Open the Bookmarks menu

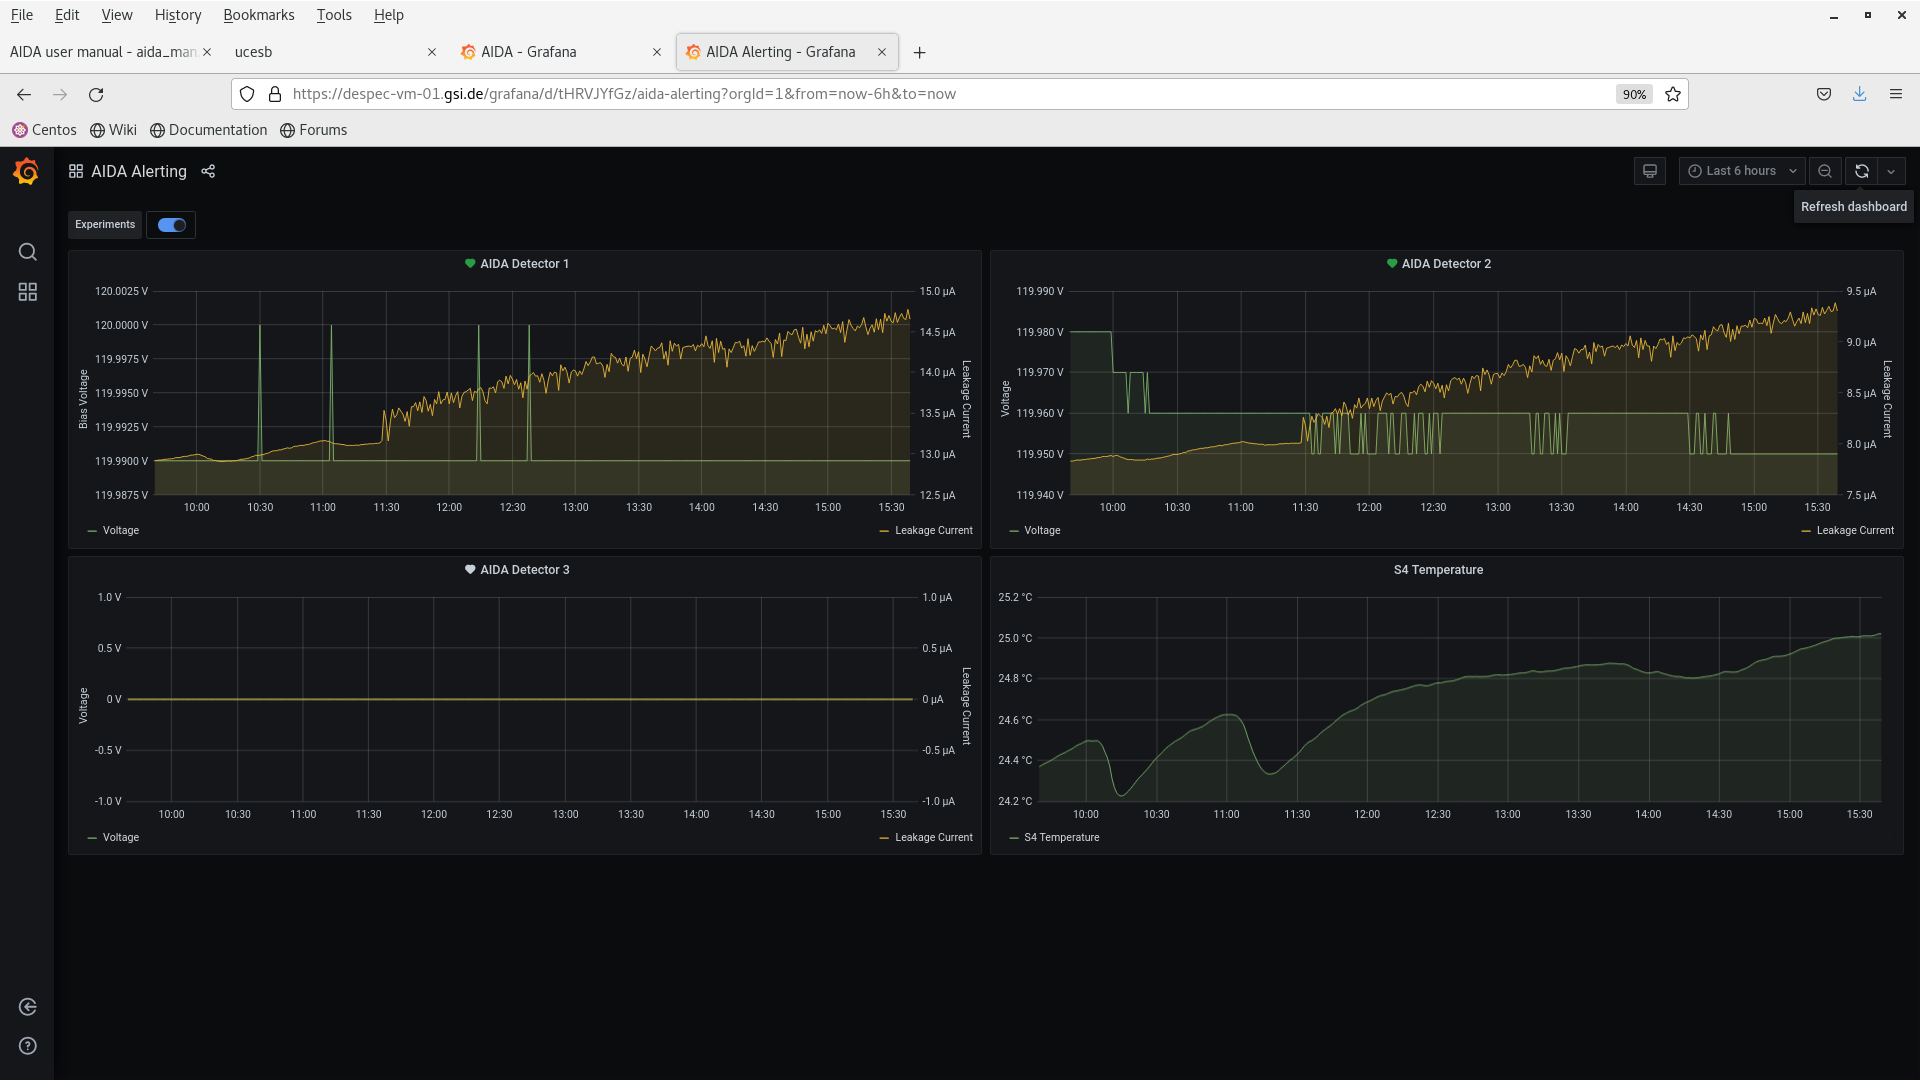pos(258,15)
